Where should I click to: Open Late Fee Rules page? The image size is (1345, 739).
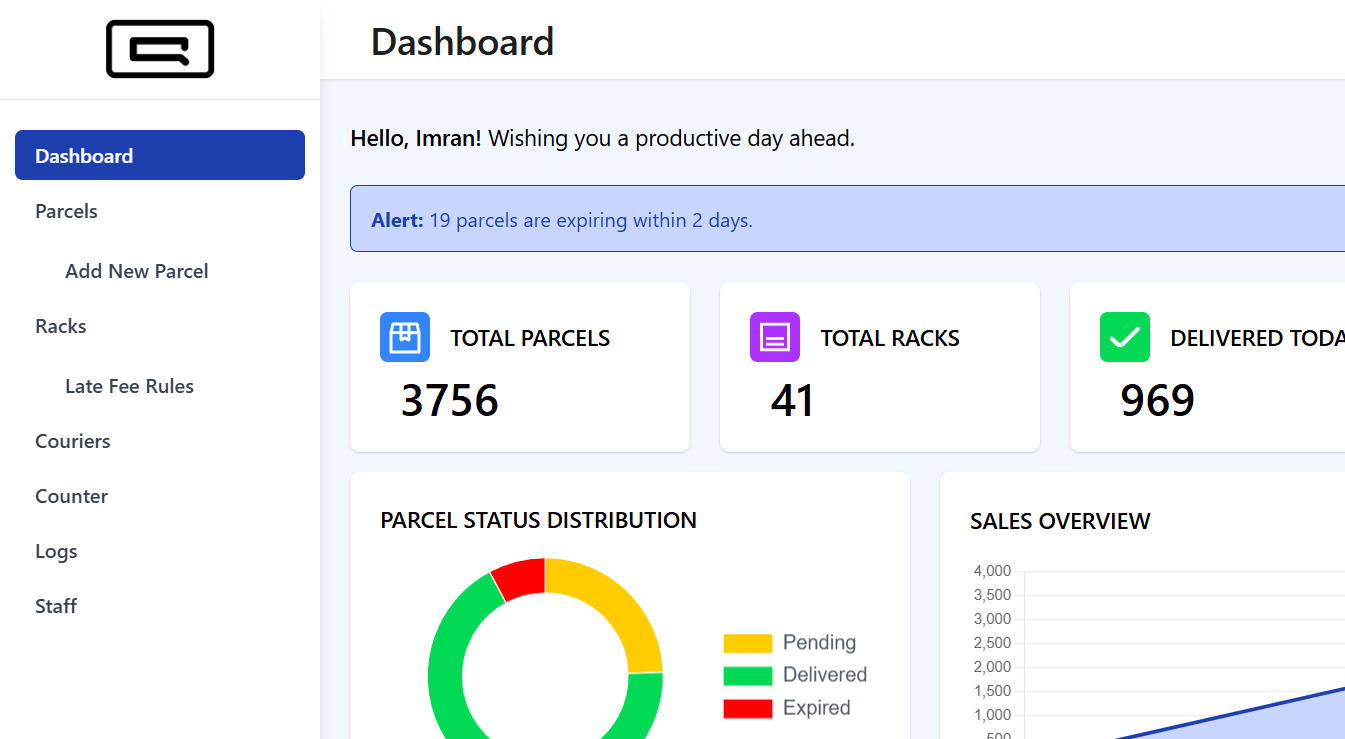pyautogui.click(x=129, y=386)
